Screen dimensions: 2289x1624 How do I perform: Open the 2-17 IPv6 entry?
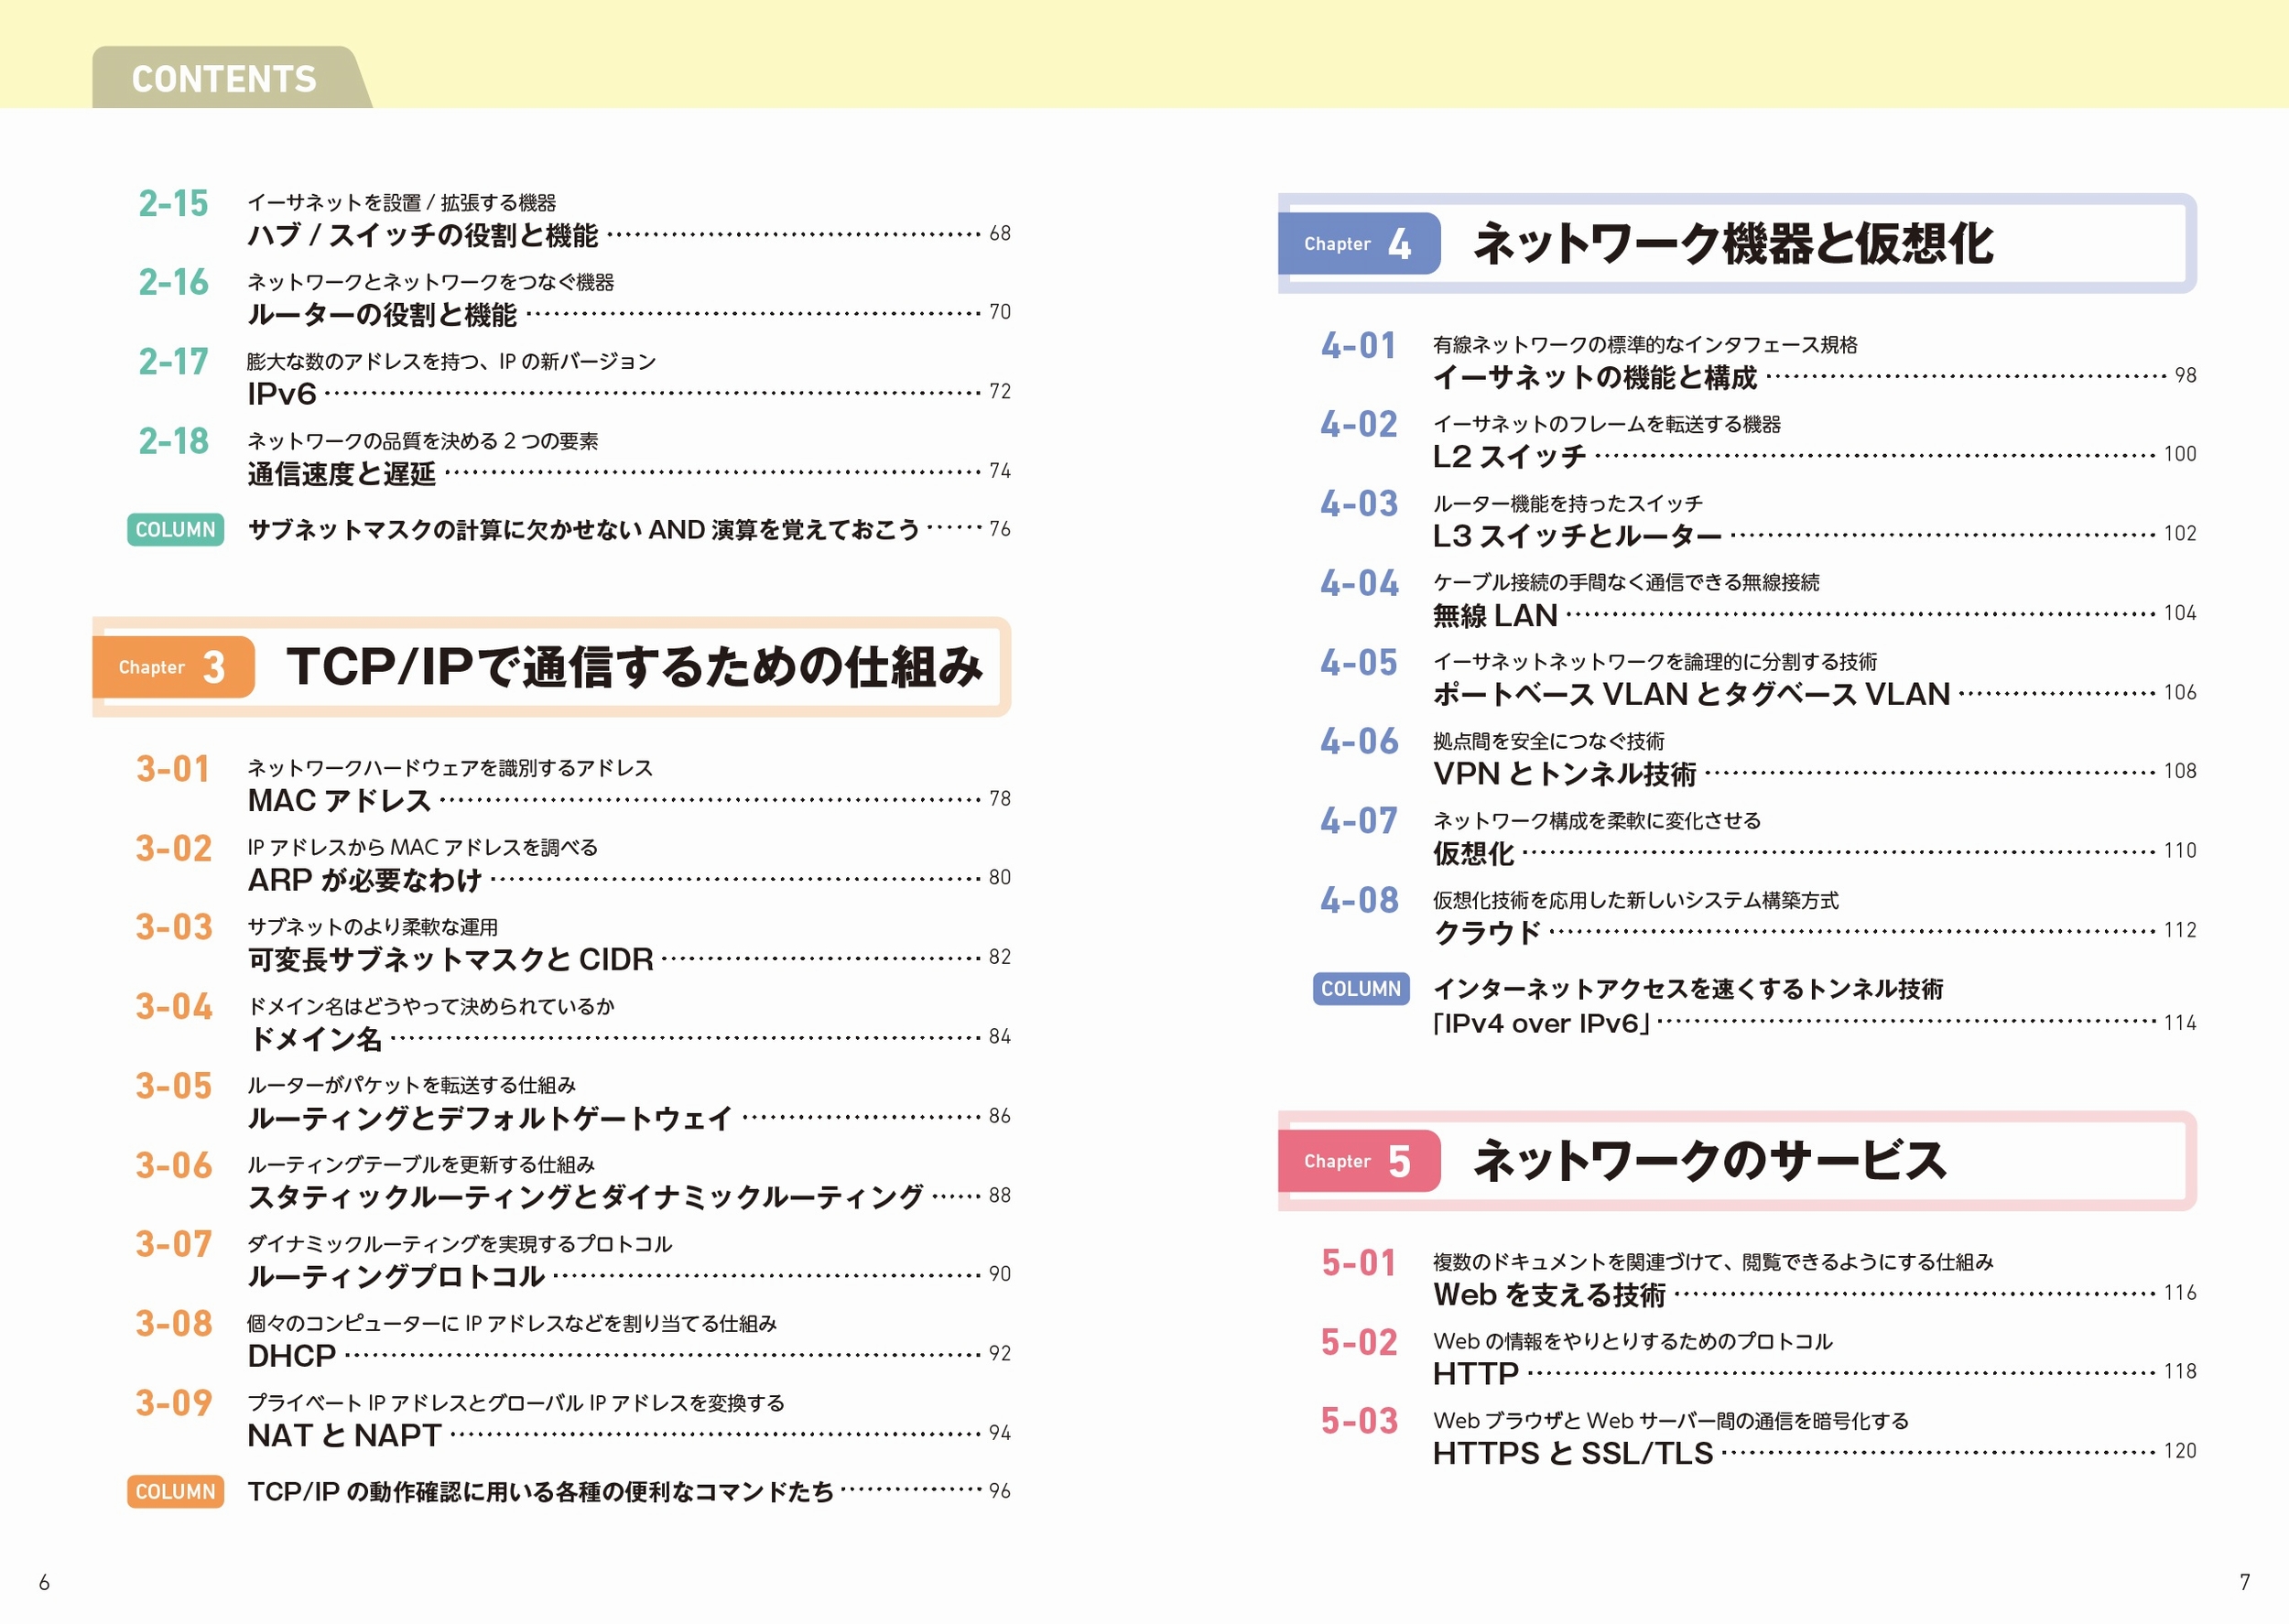coord(574,377)
